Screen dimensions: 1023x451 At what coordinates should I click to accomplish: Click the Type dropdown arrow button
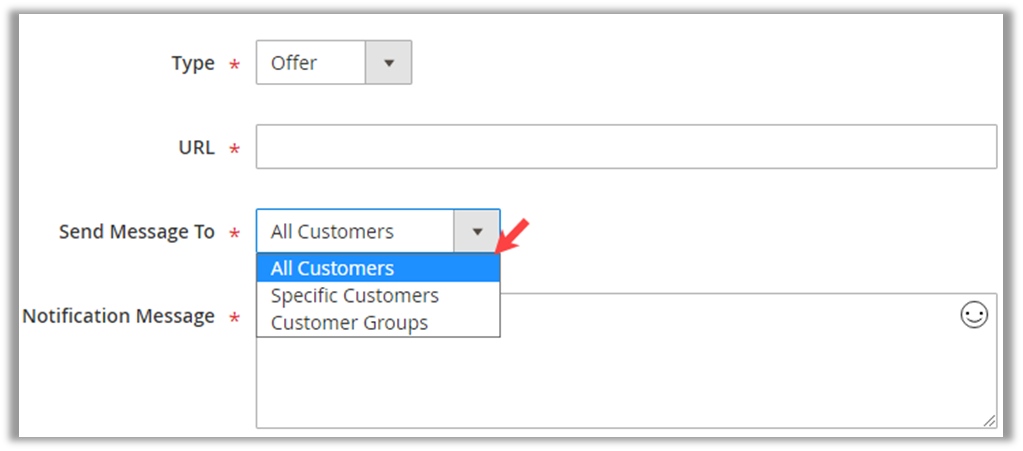(x=389, y=63)
